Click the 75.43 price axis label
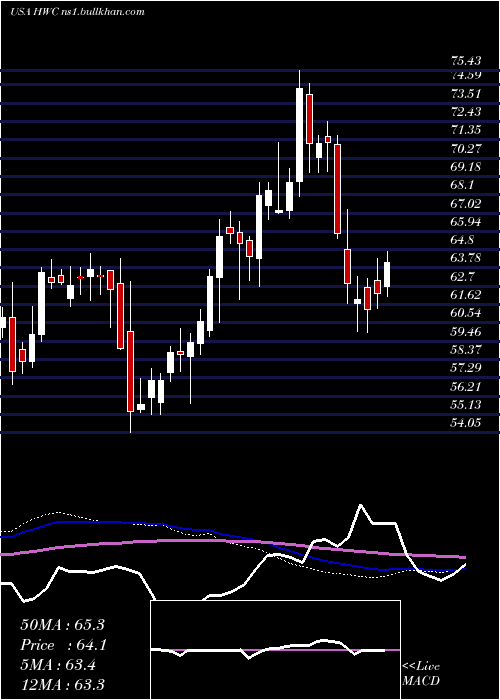This screenshot has width=500, height=700. pos(466,61)
